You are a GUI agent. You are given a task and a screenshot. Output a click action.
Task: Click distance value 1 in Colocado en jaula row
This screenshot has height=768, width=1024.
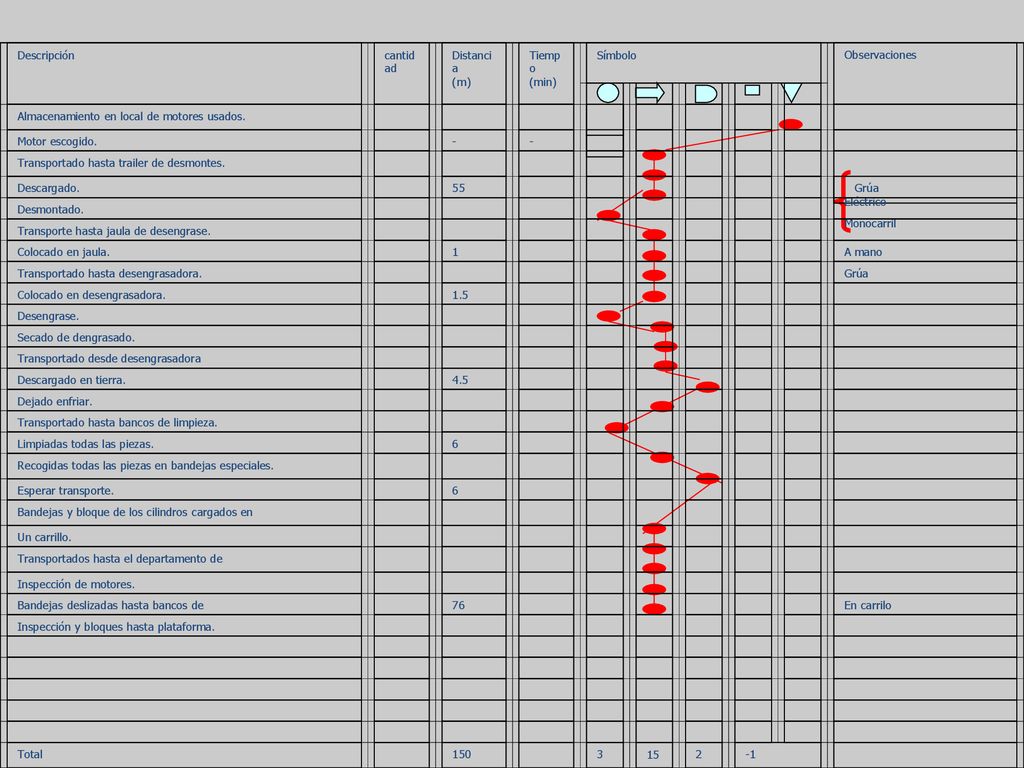(455, 252)
